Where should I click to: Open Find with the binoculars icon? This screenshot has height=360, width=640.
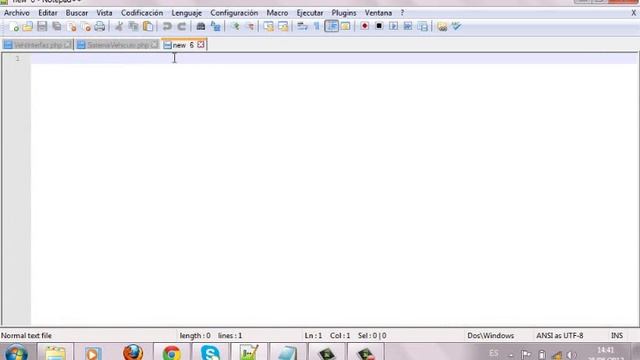pyautogui.click(x=200, y=27)
